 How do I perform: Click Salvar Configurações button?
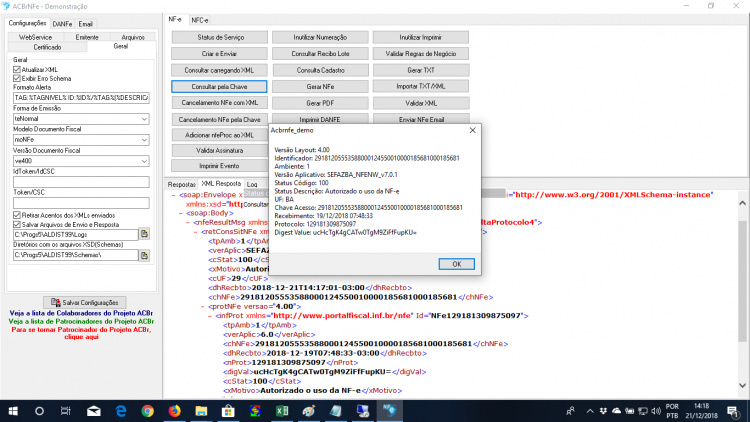(85, 302)
